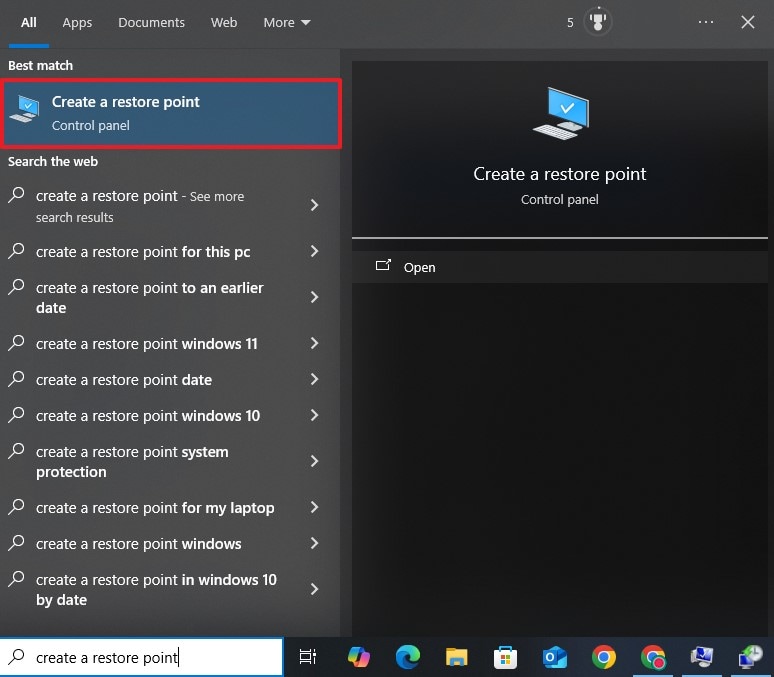
Task: Expand 'restore point date' suggestion chevron
Action: (314, 379)
